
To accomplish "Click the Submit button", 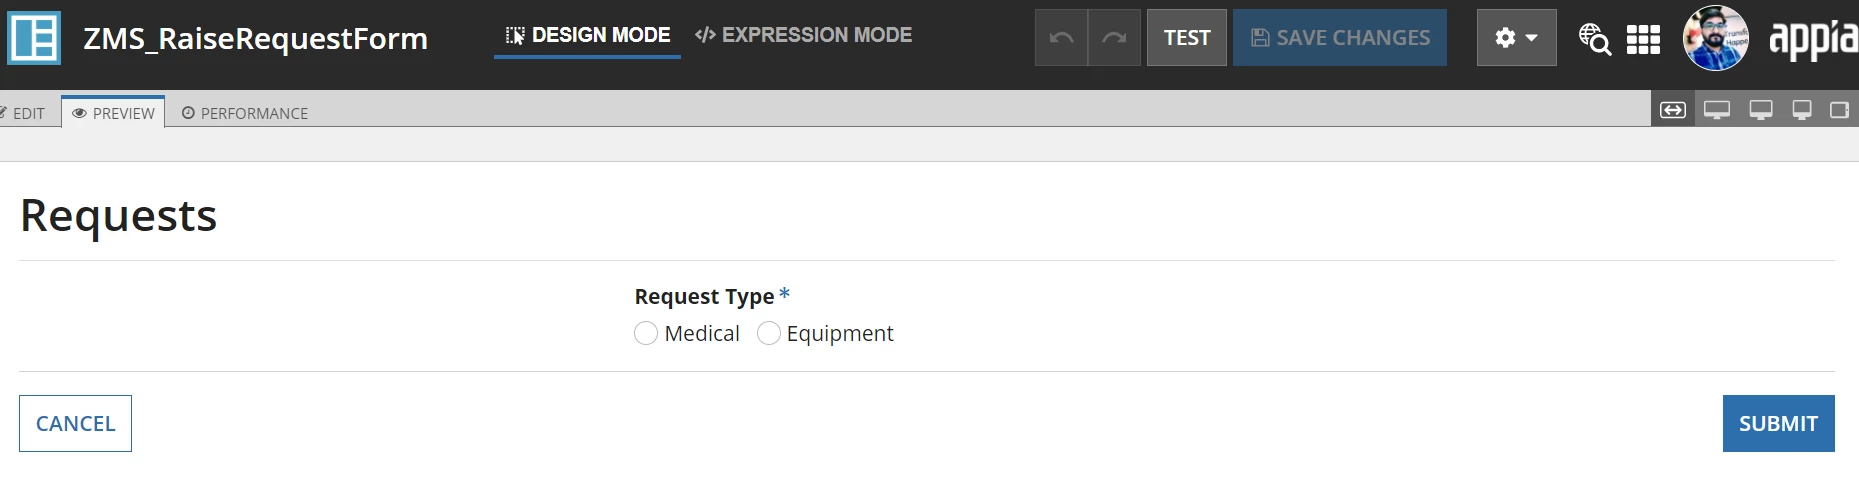I will (x=1778, y=423).
